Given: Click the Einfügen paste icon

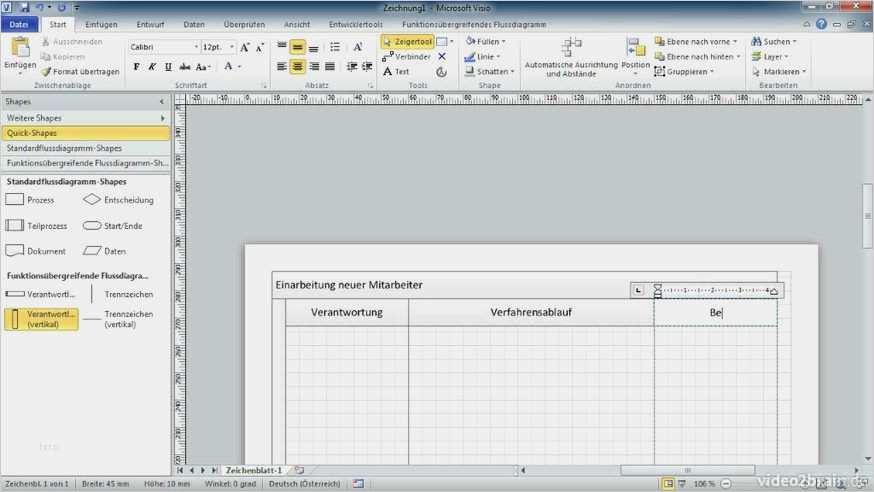Looking at the screenshot, I should click(x=20, y=48).
